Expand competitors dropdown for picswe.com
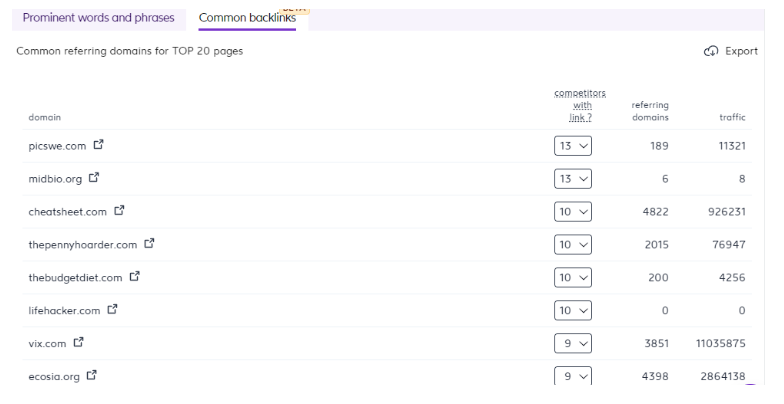 click(572, 146)
